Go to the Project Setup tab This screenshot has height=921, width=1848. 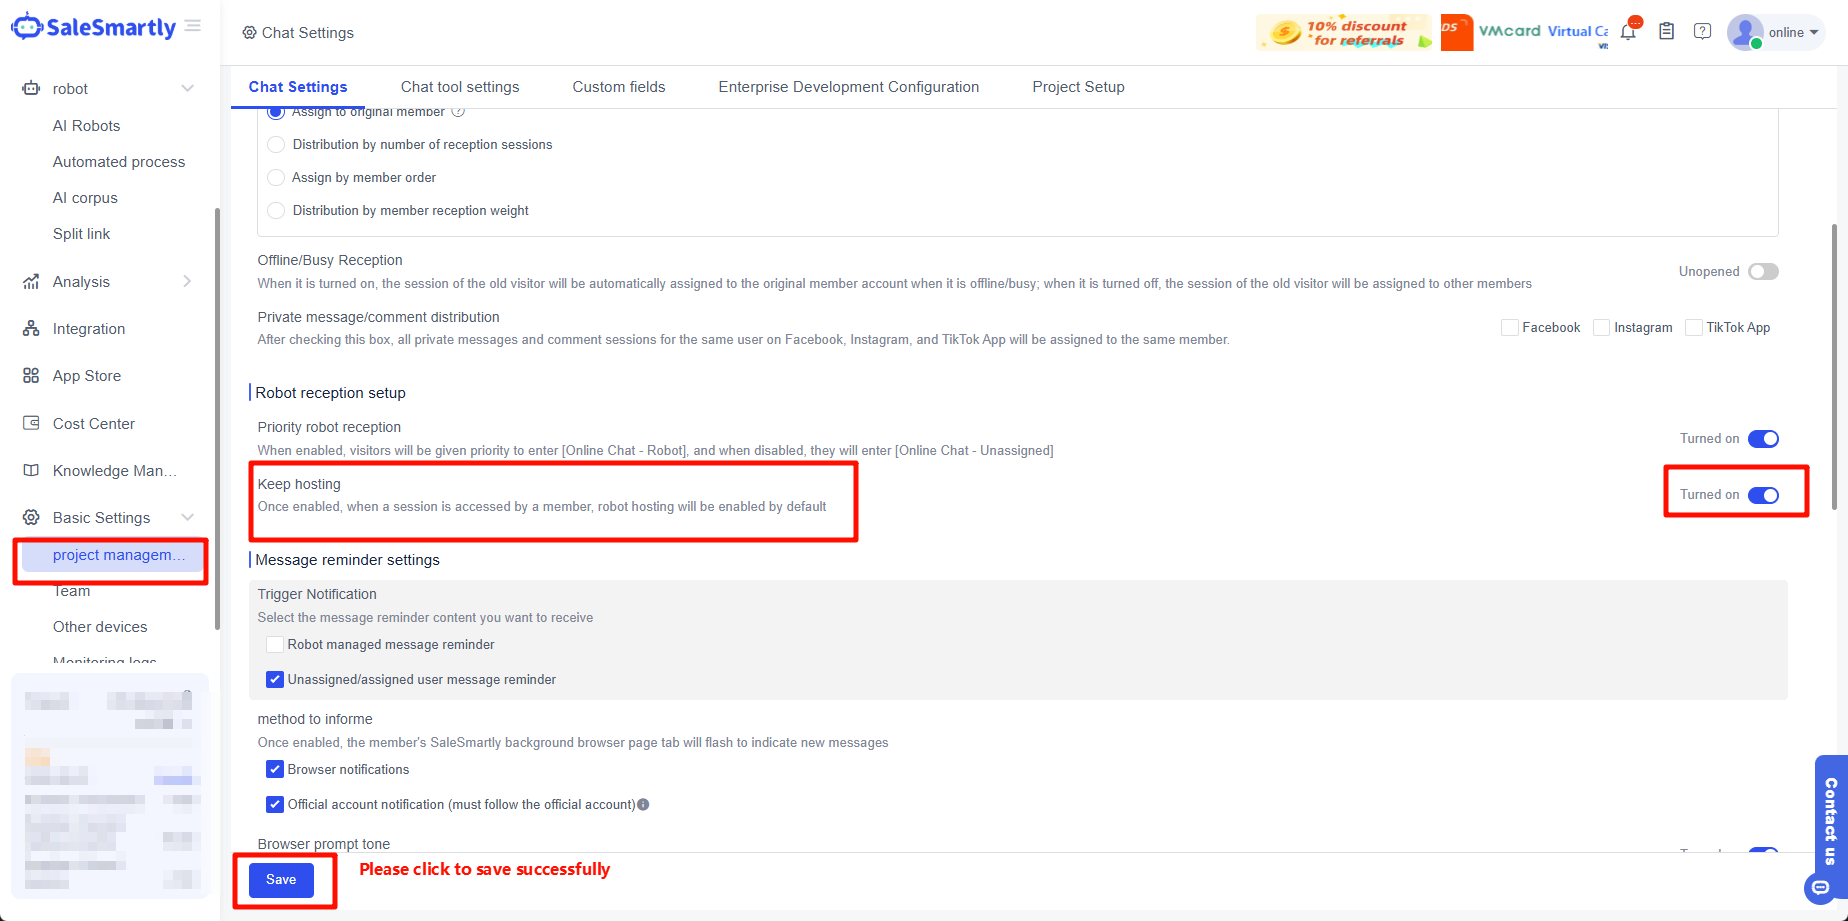pos(1078,87)
